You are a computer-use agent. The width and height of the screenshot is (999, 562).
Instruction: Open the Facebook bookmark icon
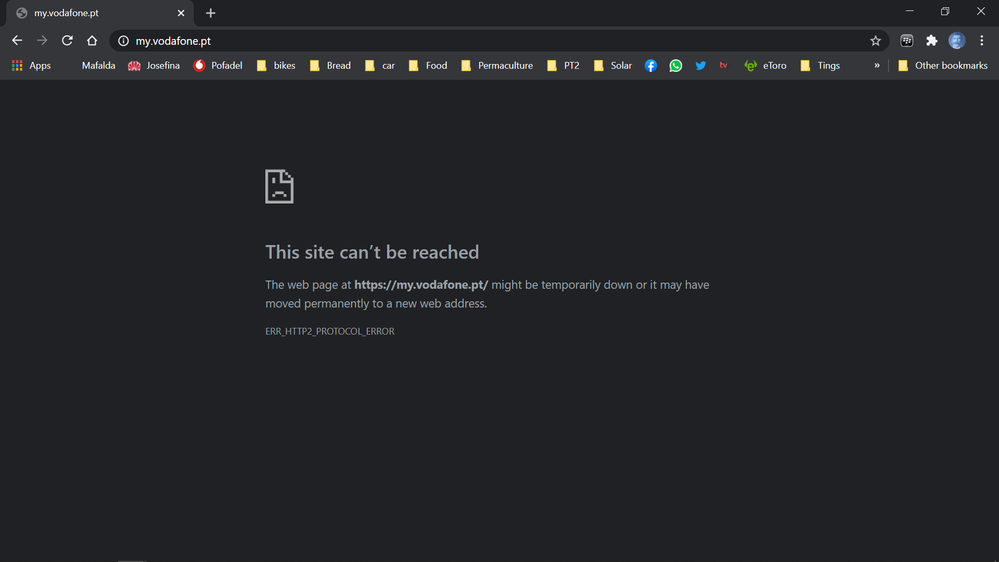[x=651, y=66]
